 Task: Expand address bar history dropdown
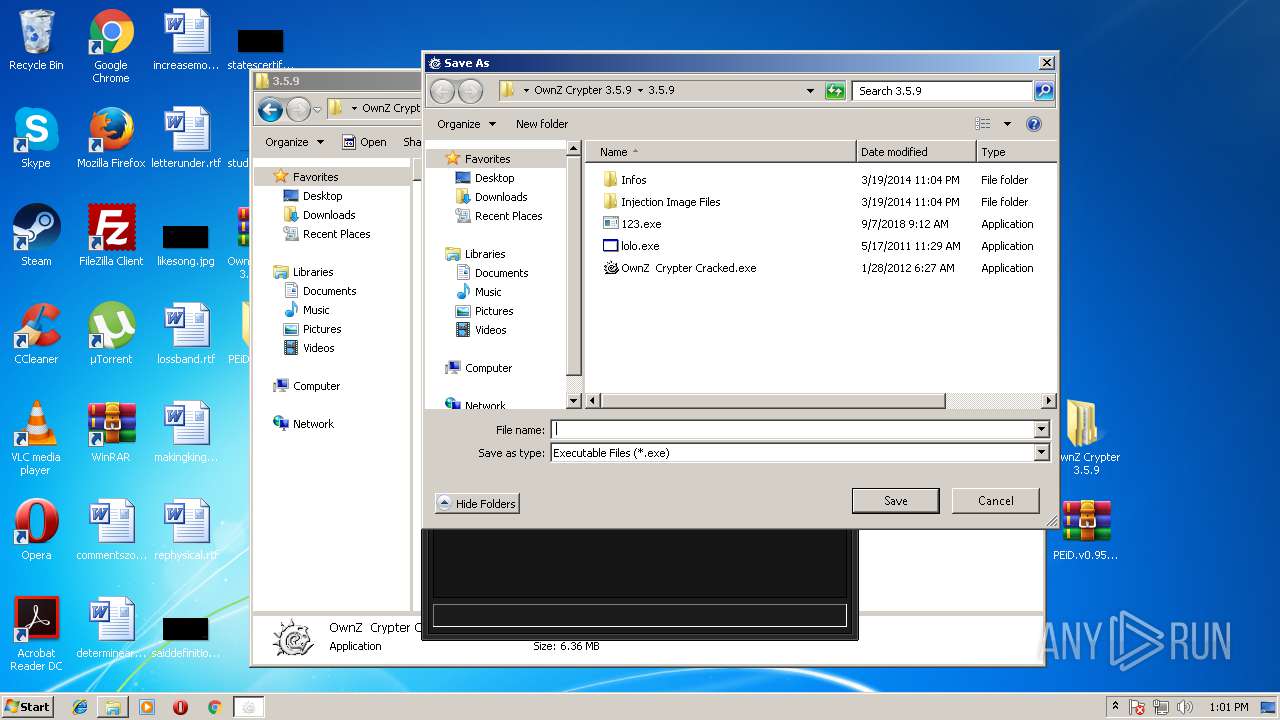coord(810,91)
